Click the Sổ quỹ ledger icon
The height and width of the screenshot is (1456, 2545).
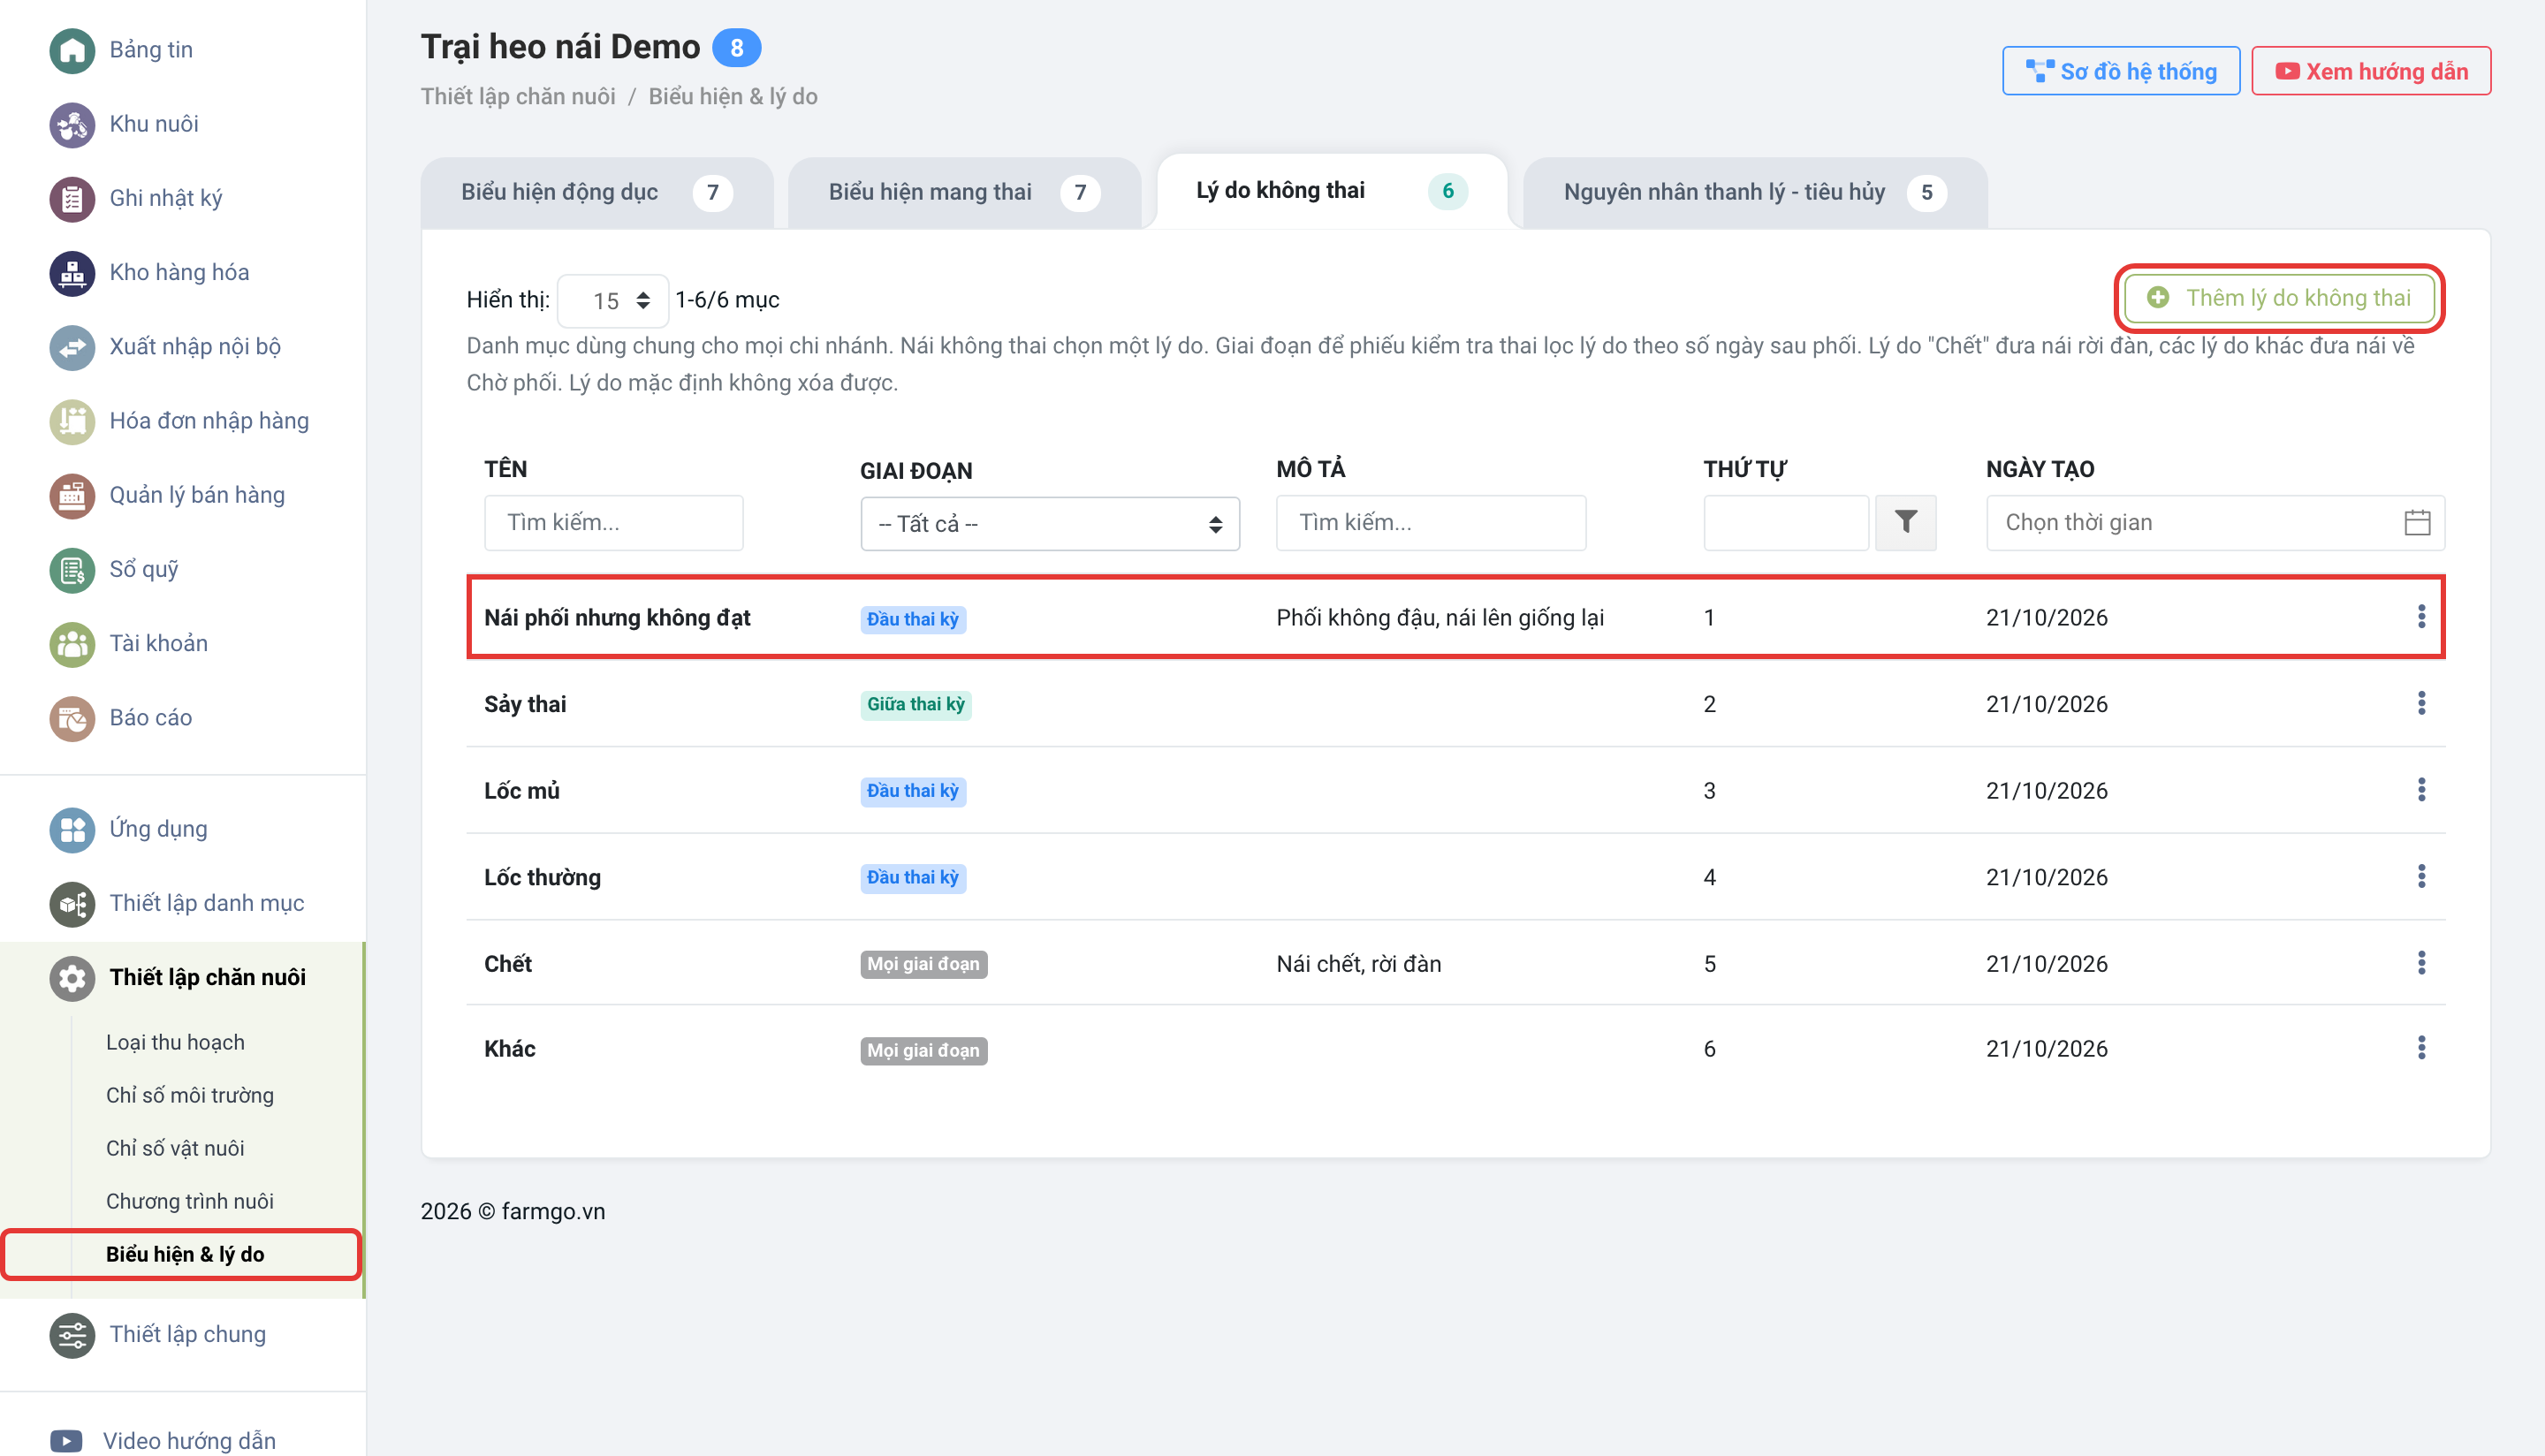[x=72, y=569]
